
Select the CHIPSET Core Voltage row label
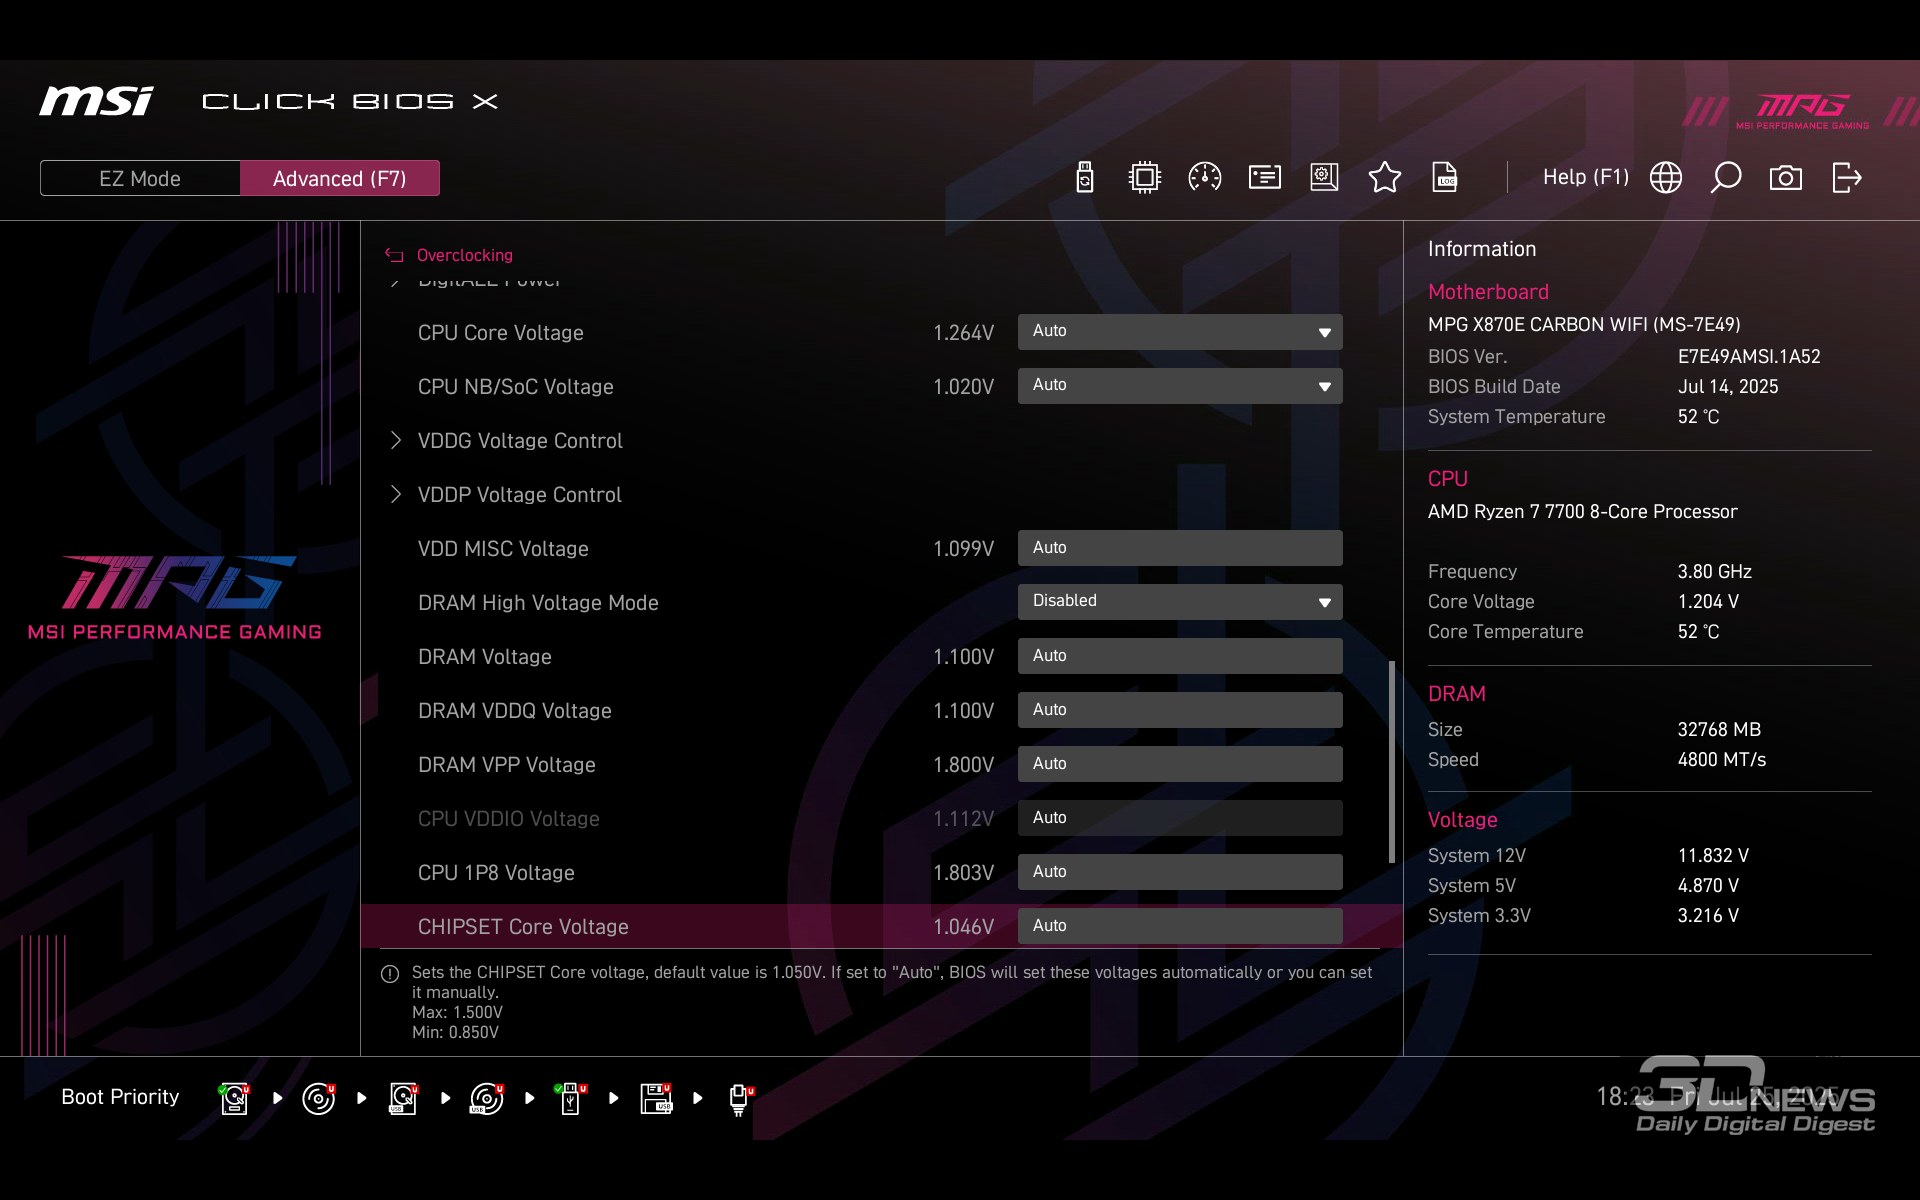(523, 927)
